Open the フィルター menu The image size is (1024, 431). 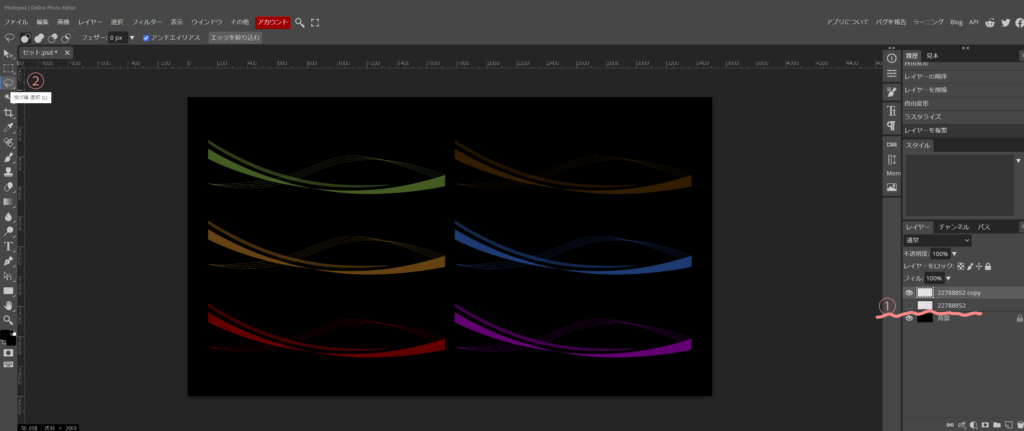(147, 22)
